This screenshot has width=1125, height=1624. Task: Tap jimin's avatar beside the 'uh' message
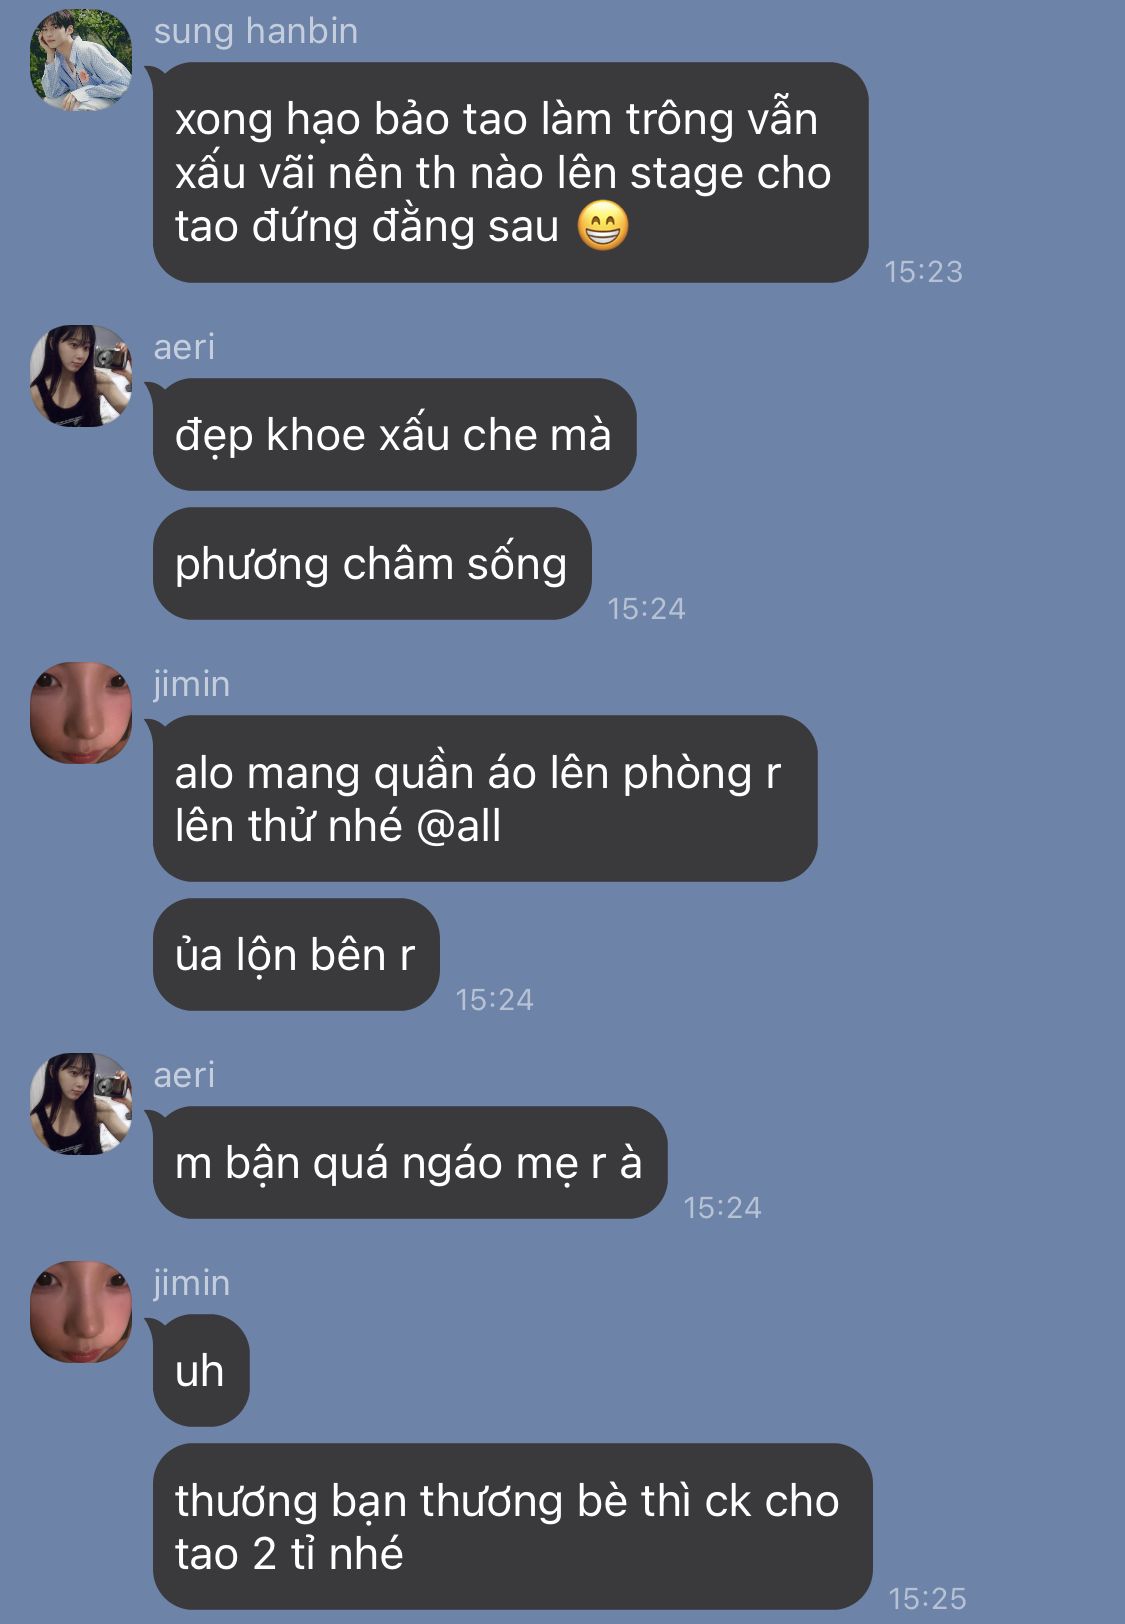[81, 1312]
